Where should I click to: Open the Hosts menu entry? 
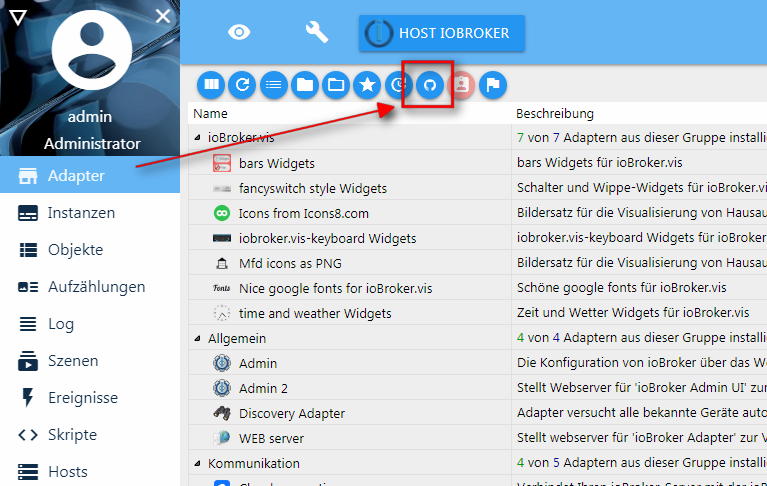pos(90,472)
